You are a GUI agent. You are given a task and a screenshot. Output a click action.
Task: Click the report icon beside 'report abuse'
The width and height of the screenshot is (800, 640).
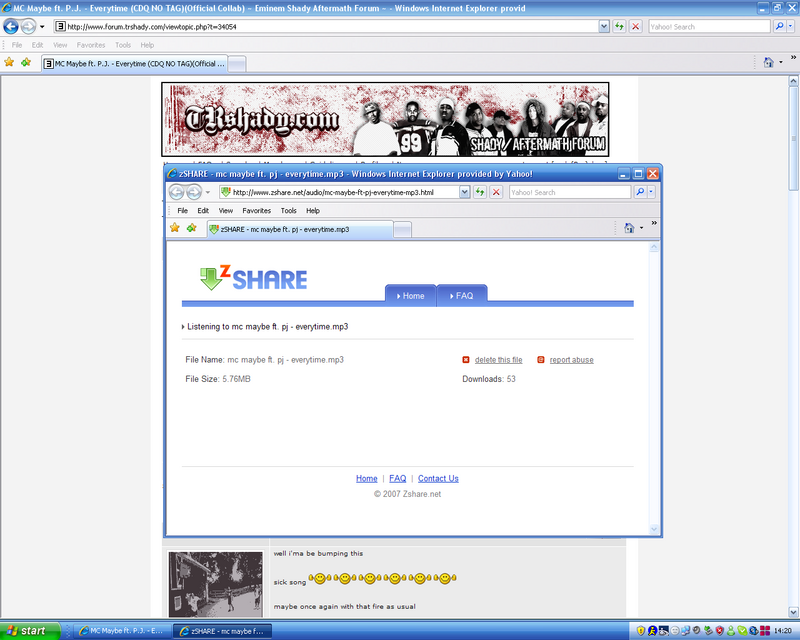tap(541, 360)
